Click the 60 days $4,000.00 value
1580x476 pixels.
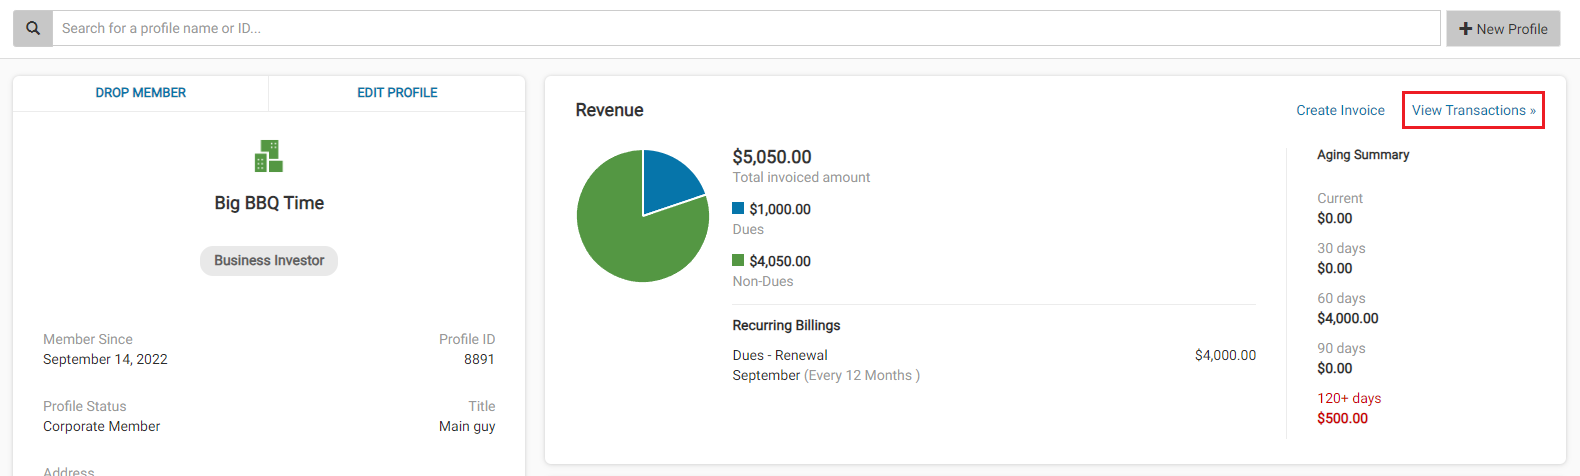1347,318
